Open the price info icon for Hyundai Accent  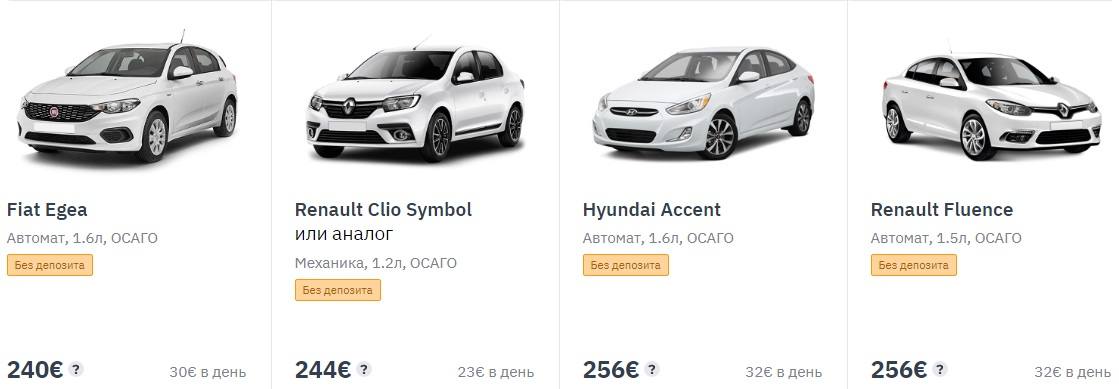point(652,369)
